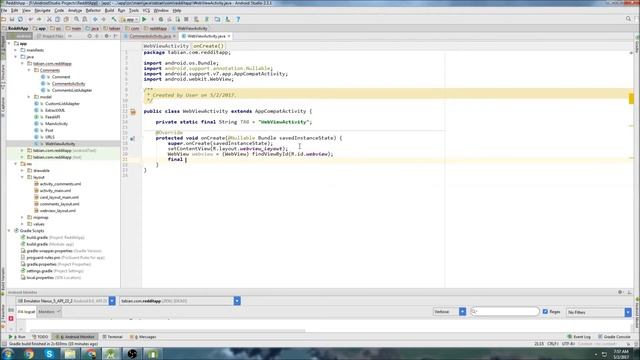
Task: Open the File menu
Action: tap(4, 10)
